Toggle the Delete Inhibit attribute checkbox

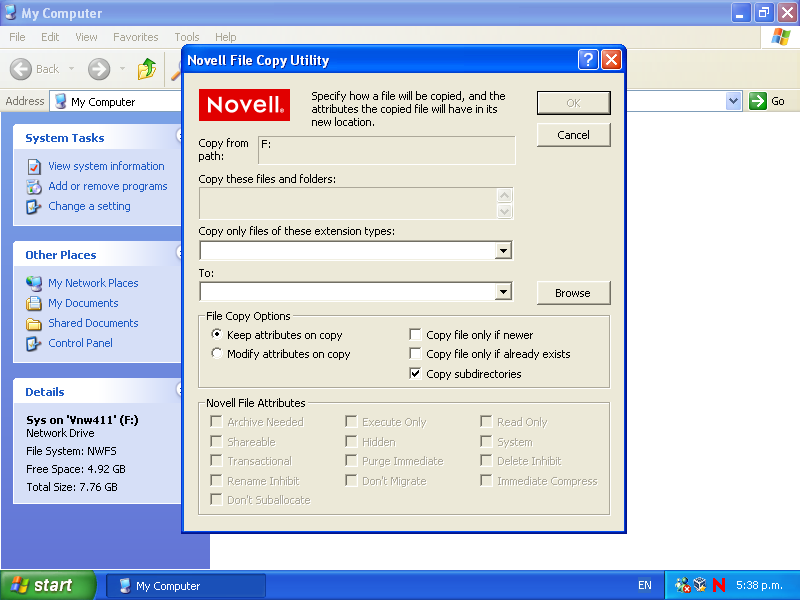coord(486,461)
